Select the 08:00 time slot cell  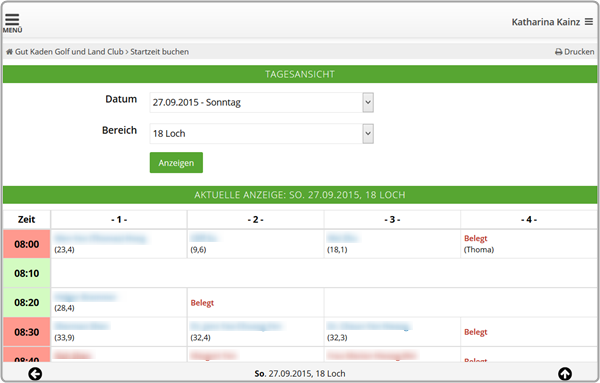click(x=26, y=244)
